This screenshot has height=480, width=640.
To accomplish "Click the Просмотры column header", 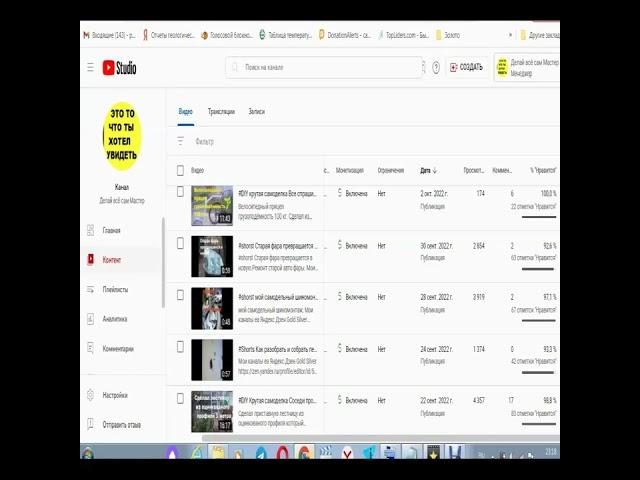I will point(473,171).
